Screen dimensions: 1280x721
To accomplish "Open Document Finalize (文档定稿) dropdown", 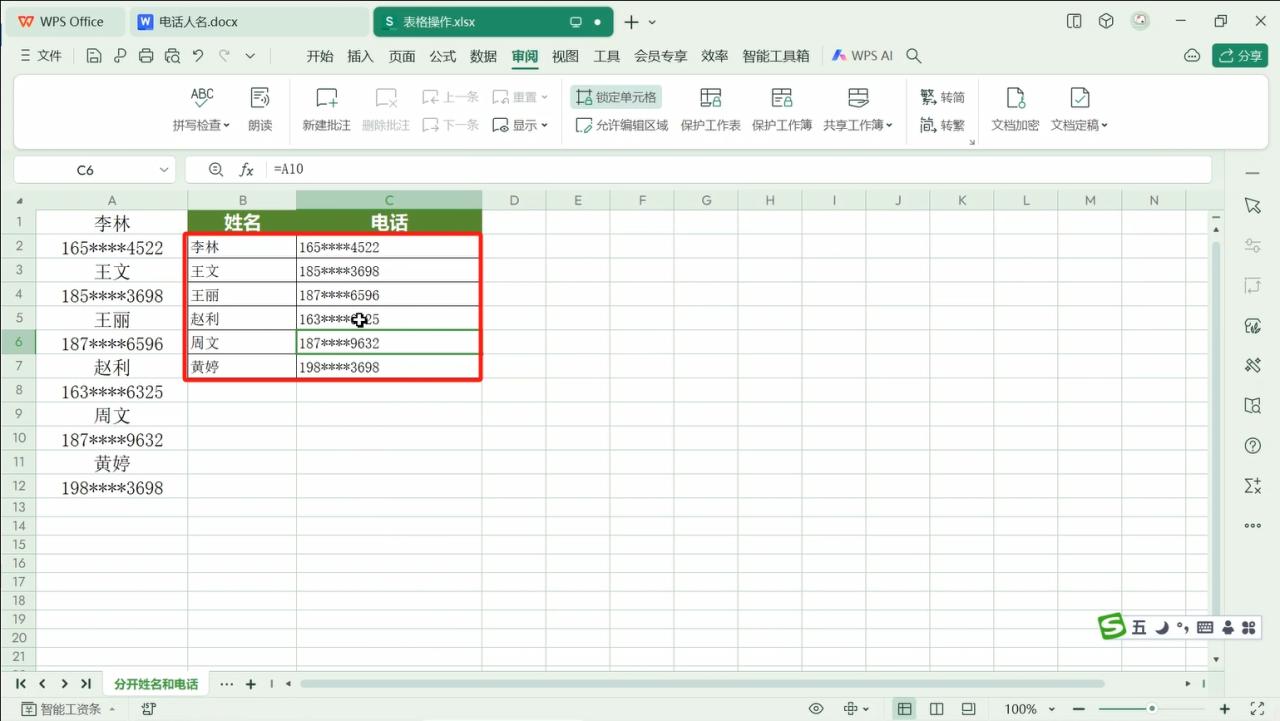I will click(x=1079, y=110).
